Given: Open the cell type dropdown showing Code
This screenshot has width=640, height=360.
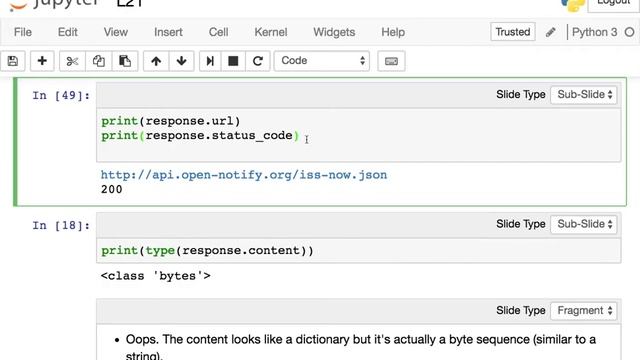Looking at the screenshot, I should (x=322, y=61).
